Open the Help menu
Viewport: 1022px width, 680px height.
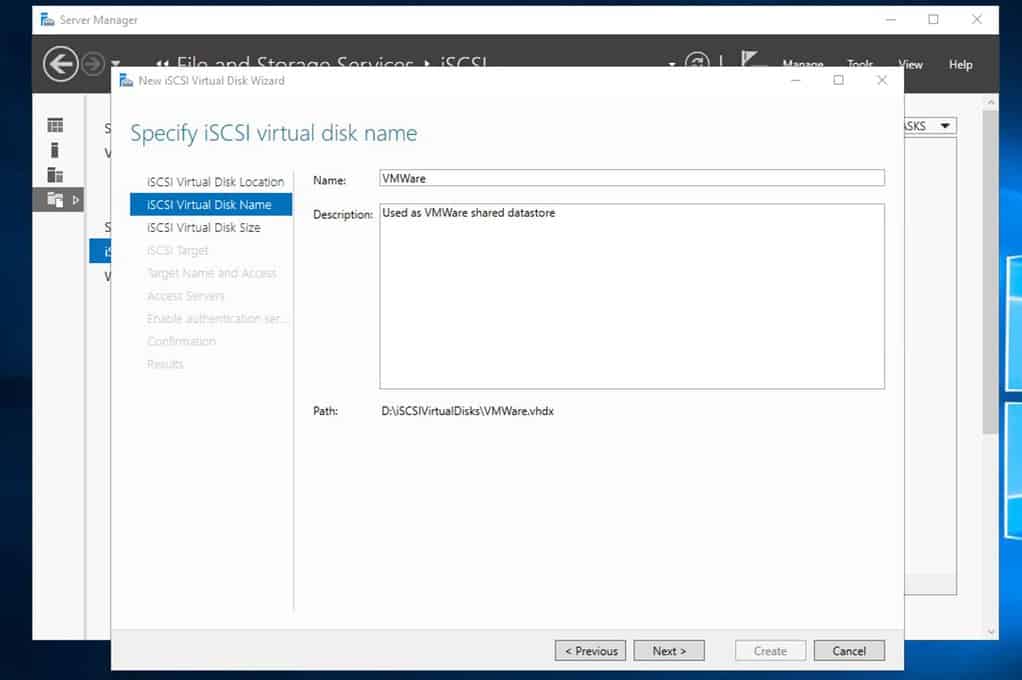(x=960, y=65)
